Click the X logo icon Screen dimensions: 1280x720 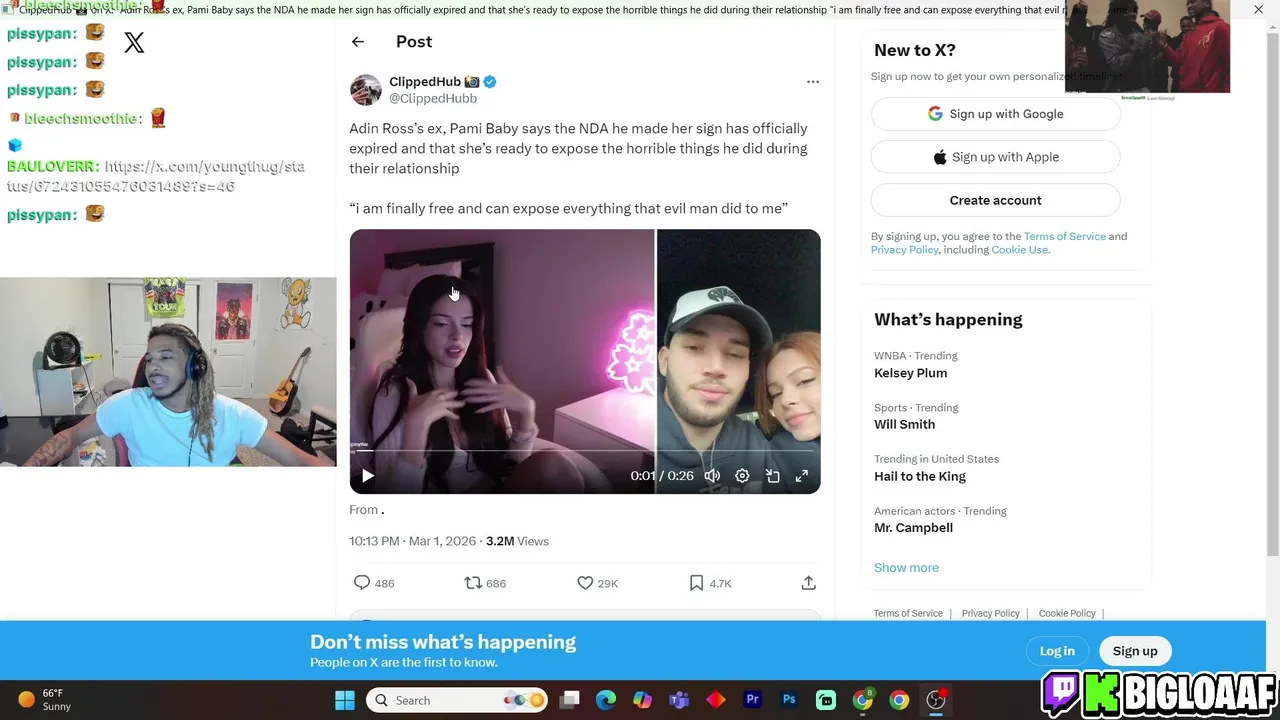click(134, 42)
